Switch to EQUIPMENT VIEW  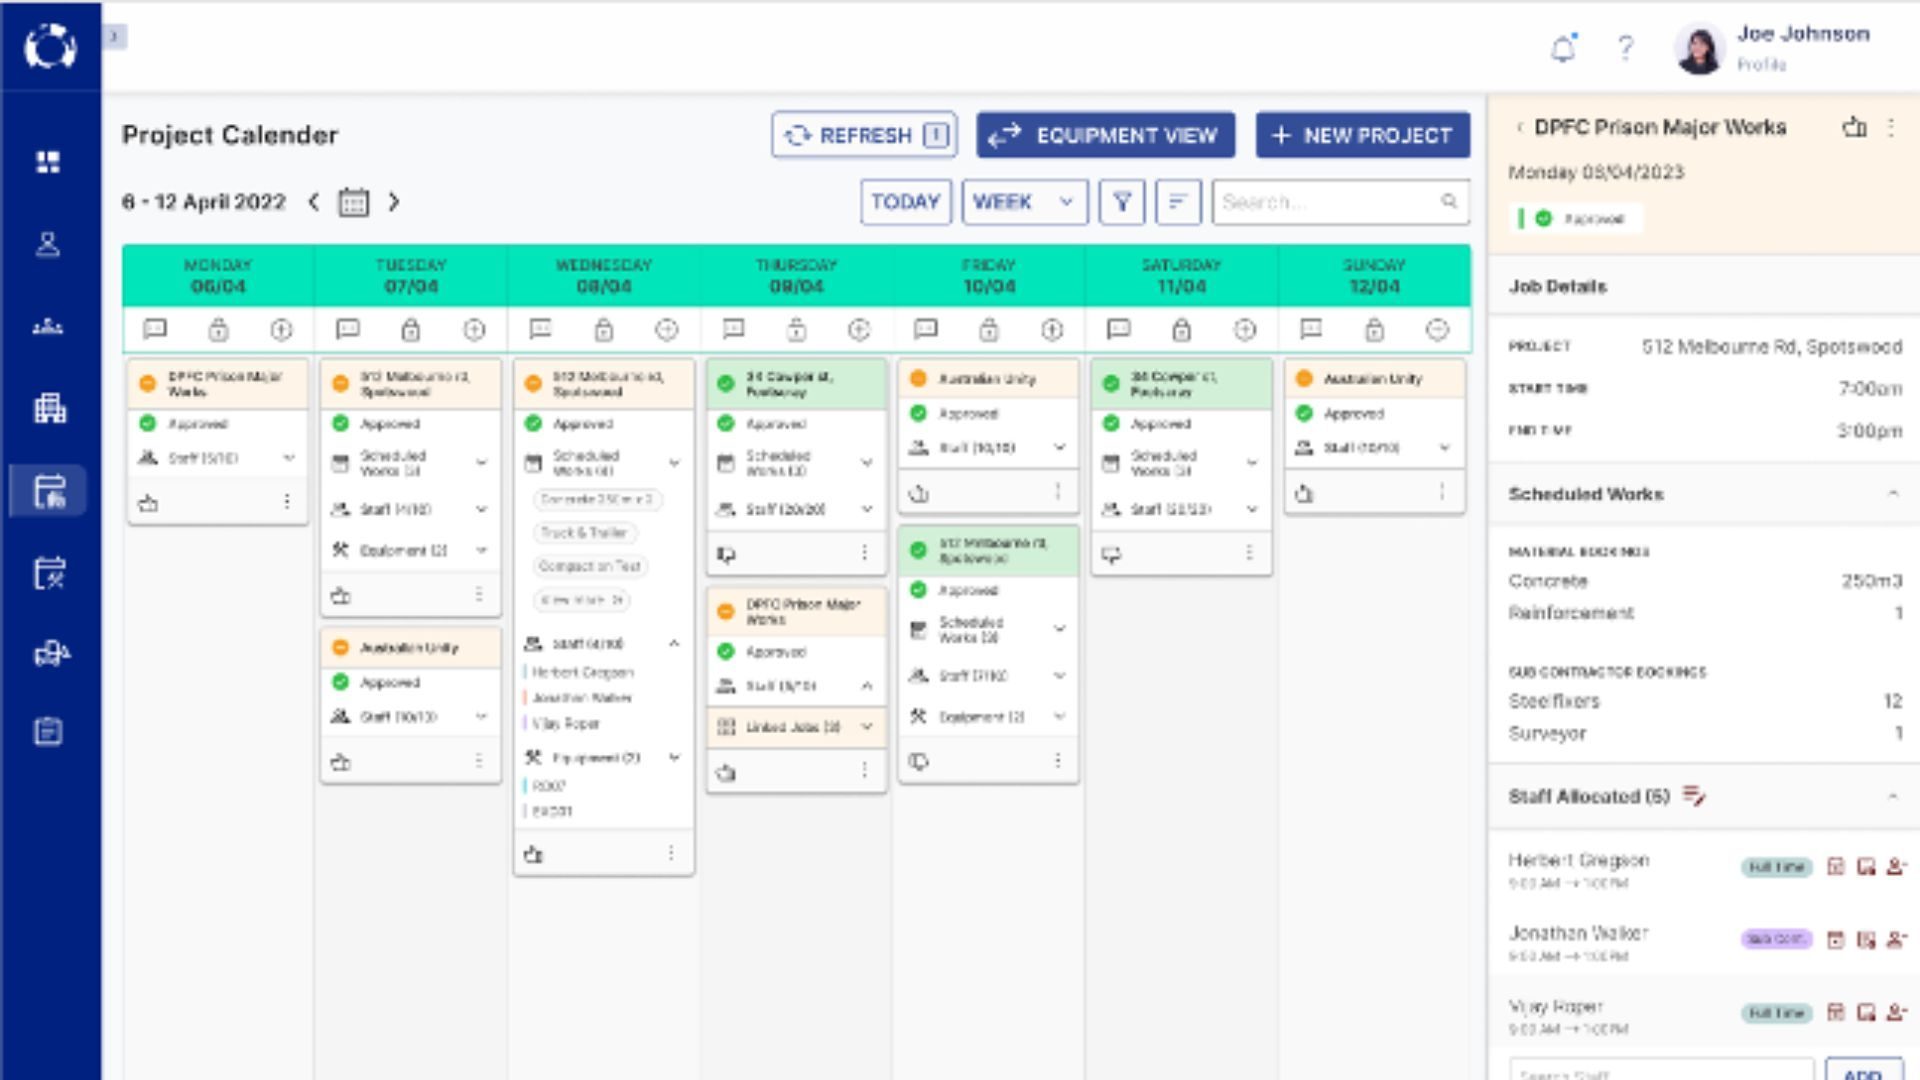[x=1105, y=136]
